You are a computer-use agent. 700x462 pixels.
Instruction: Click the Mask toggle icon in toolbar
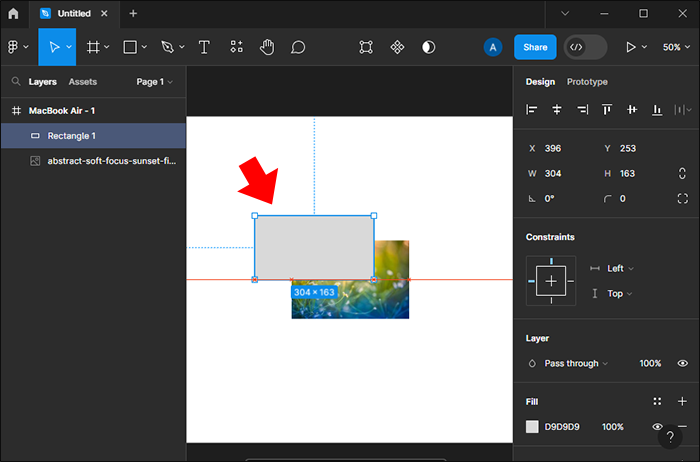click(x=428, y=47)
